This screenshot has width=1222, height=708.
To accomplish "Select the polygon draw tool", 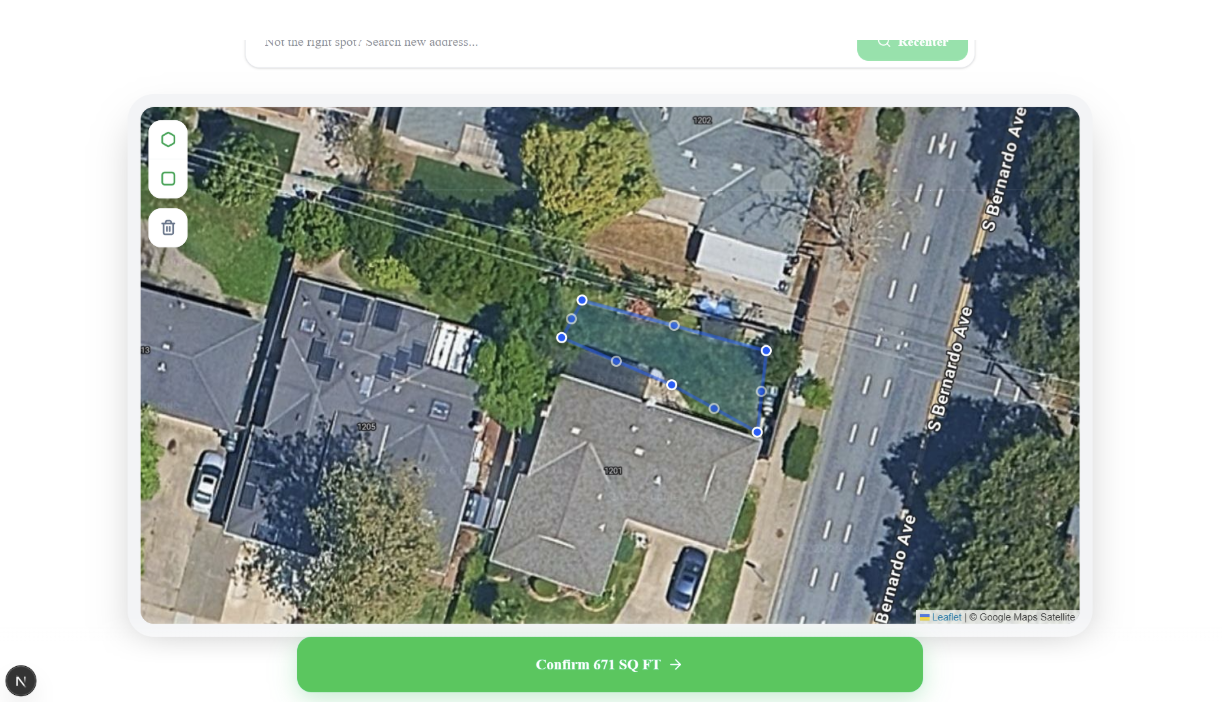I will point(168,139).
